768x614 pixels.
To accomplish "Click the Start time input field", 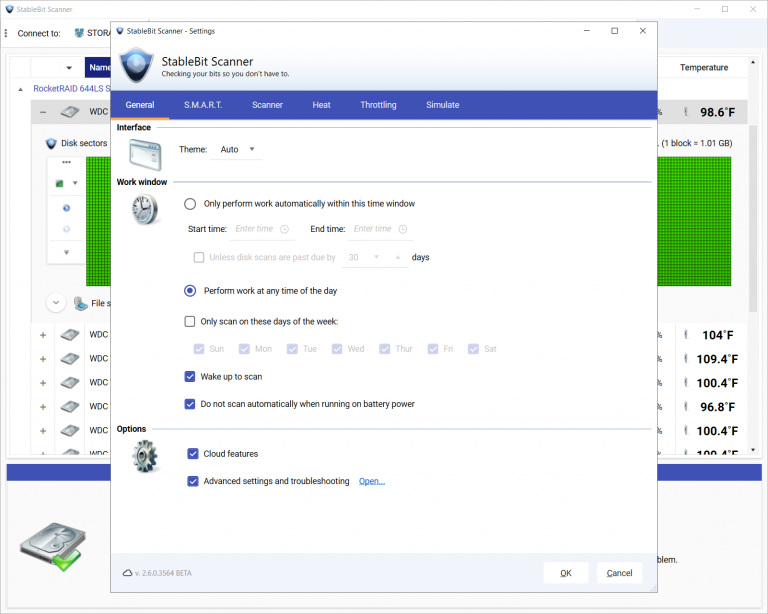I will coord(255,229).
